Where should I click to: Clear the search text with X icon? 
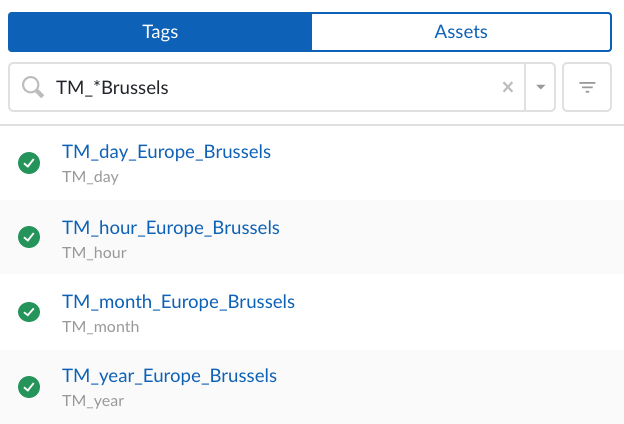[508, 88]
